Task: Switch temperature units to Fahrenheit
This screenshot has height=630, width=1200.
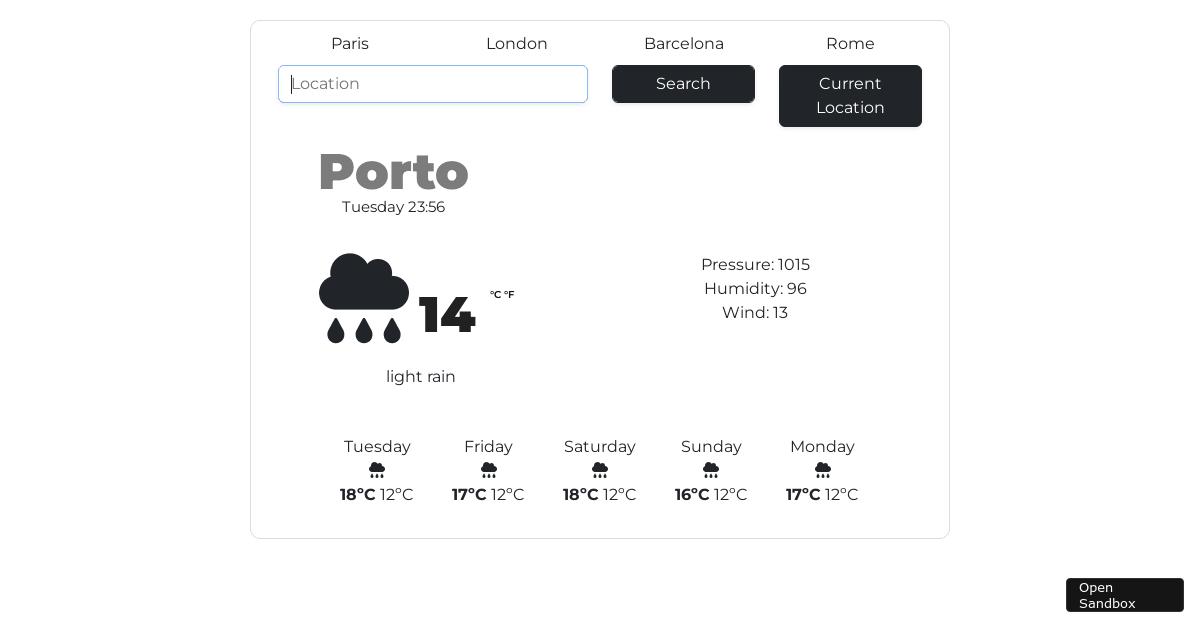Action: [510, 294]
